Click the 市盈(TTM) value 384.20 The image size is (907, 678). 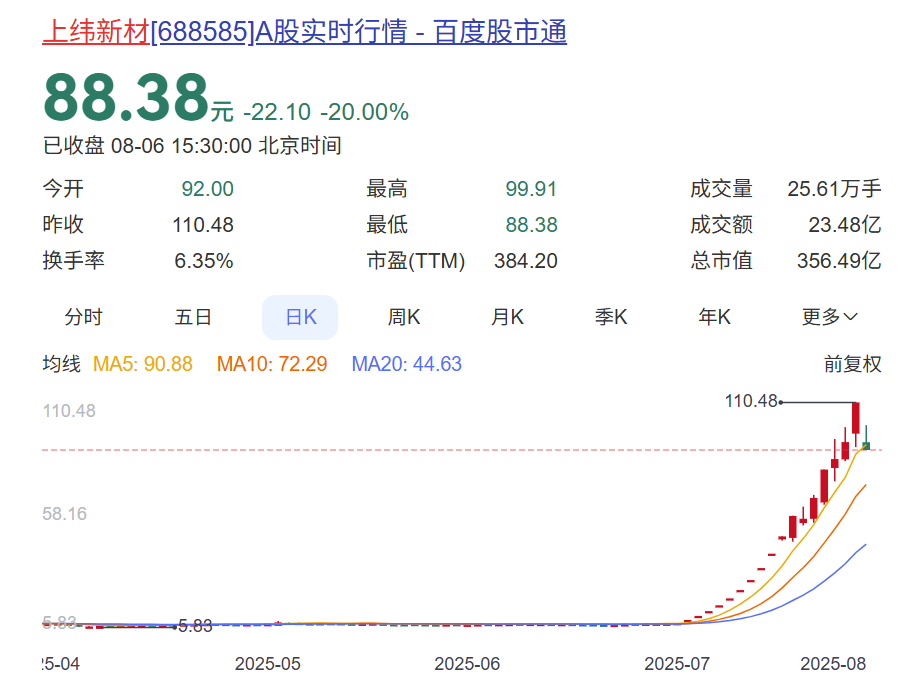tap(525, 261)
